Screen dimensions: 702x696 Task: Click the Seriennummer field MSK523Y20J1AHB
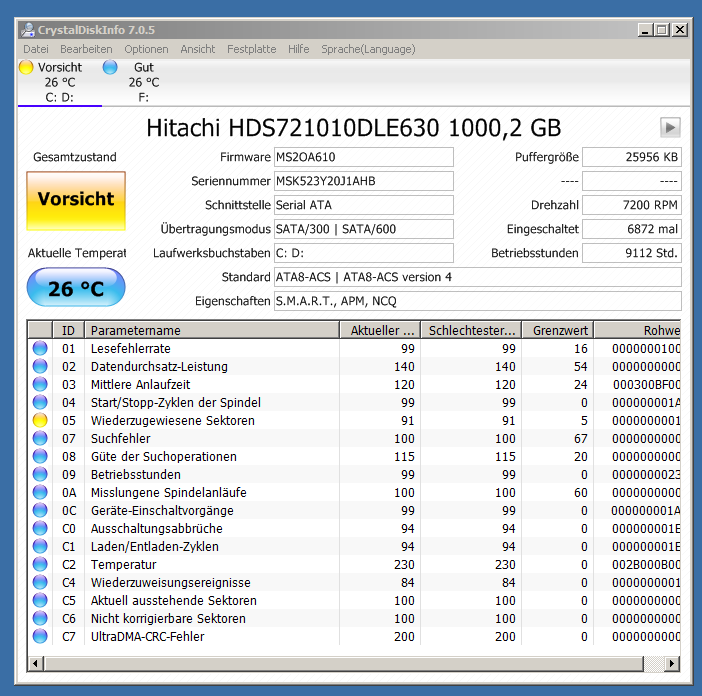click(x=364, y=181)
